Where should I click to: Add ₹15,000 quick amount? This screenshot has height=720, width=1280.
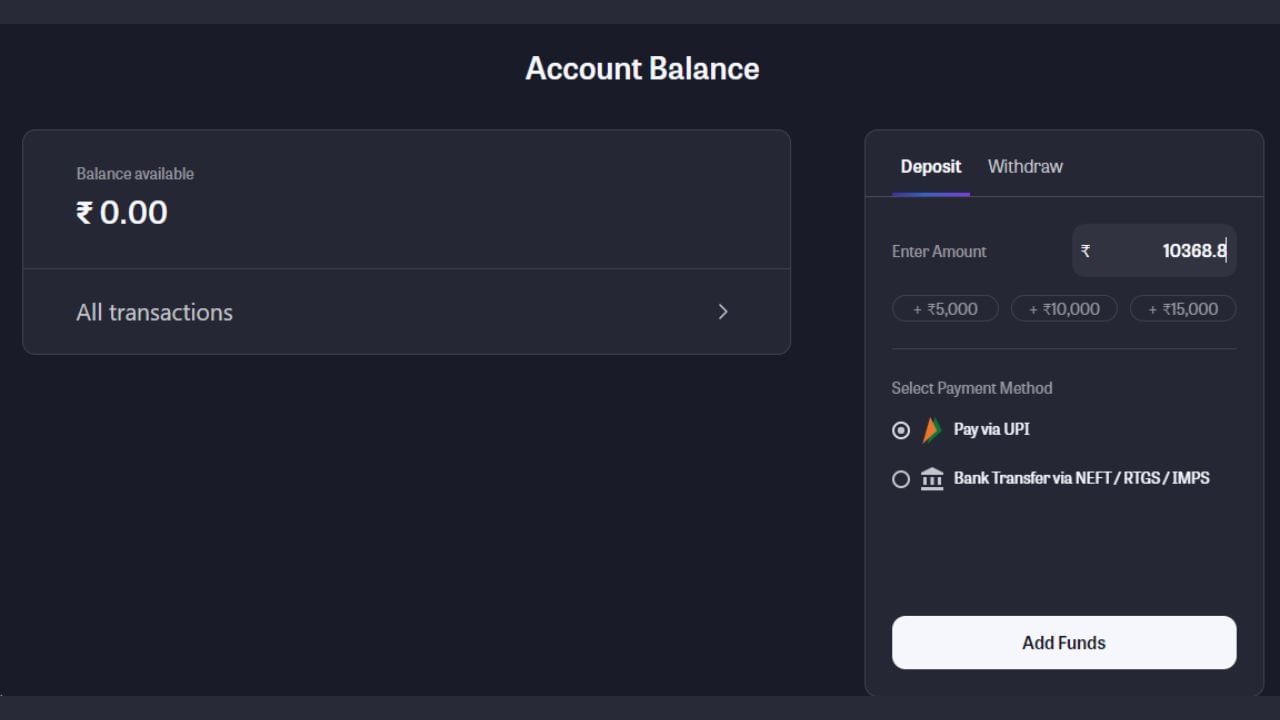point(1183,309)
